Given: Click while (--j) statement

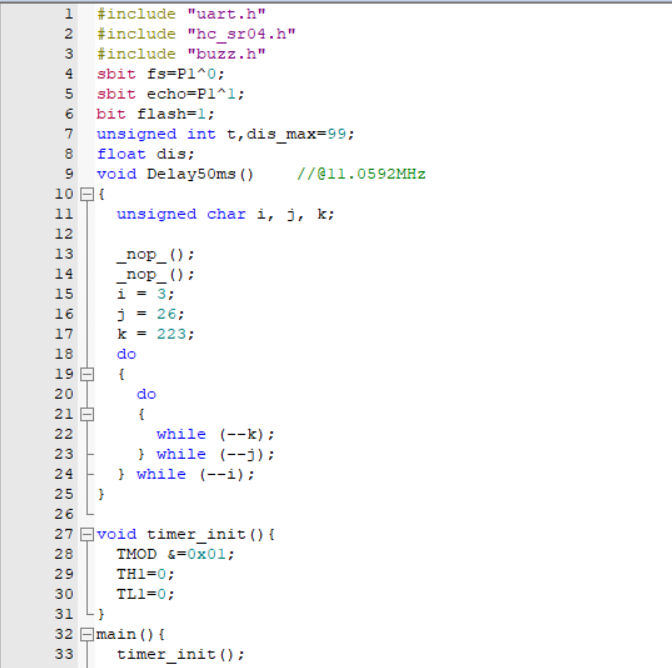Looking at the screenshot, I should pos(215,454).
